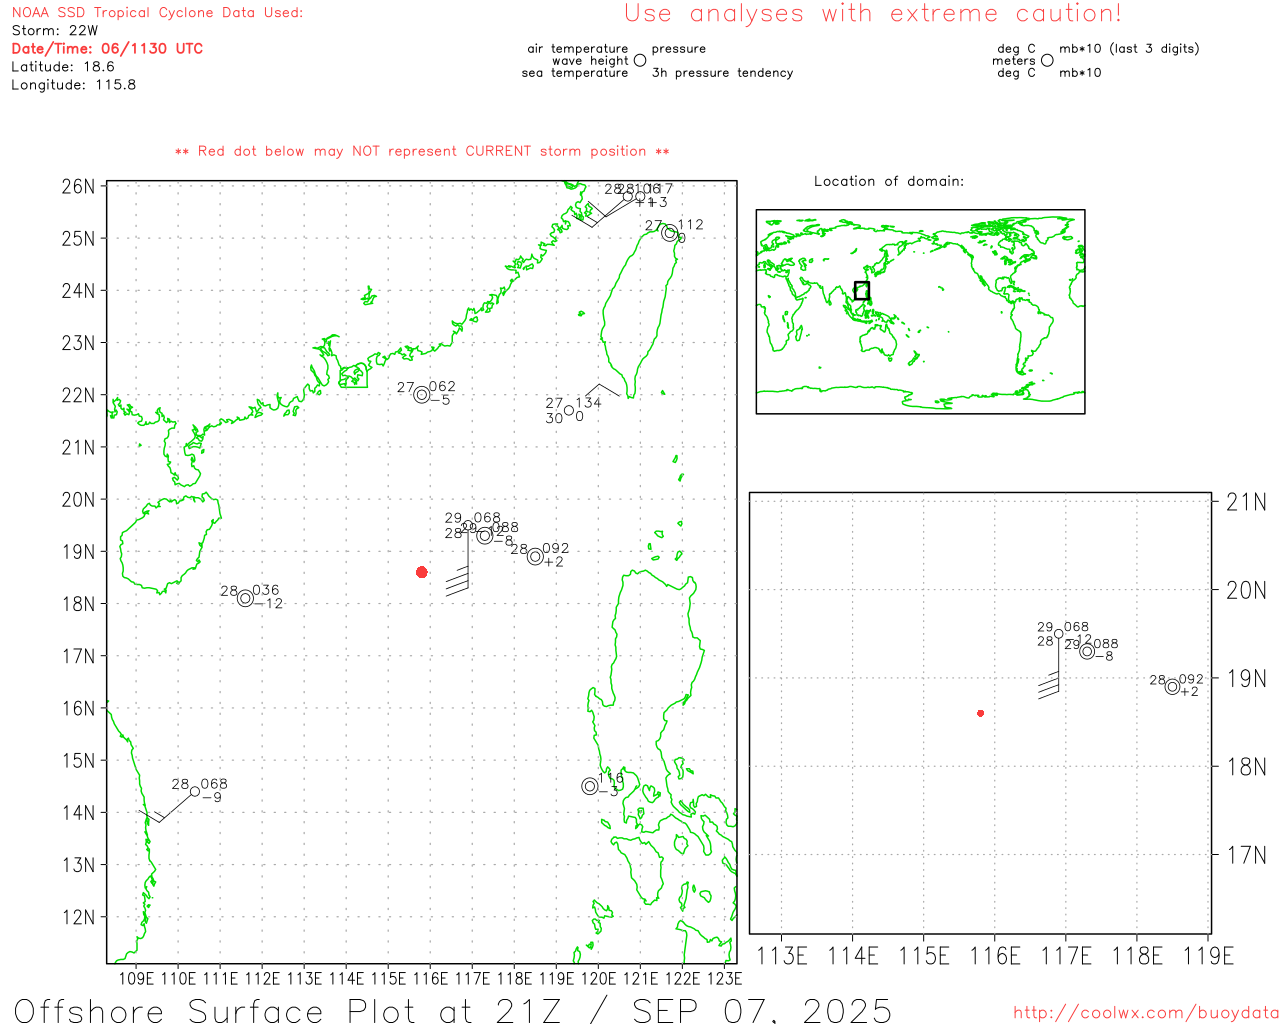Click the 'NOAA SSD Tropical Cyclone Data Used:' text

point(157,13)
